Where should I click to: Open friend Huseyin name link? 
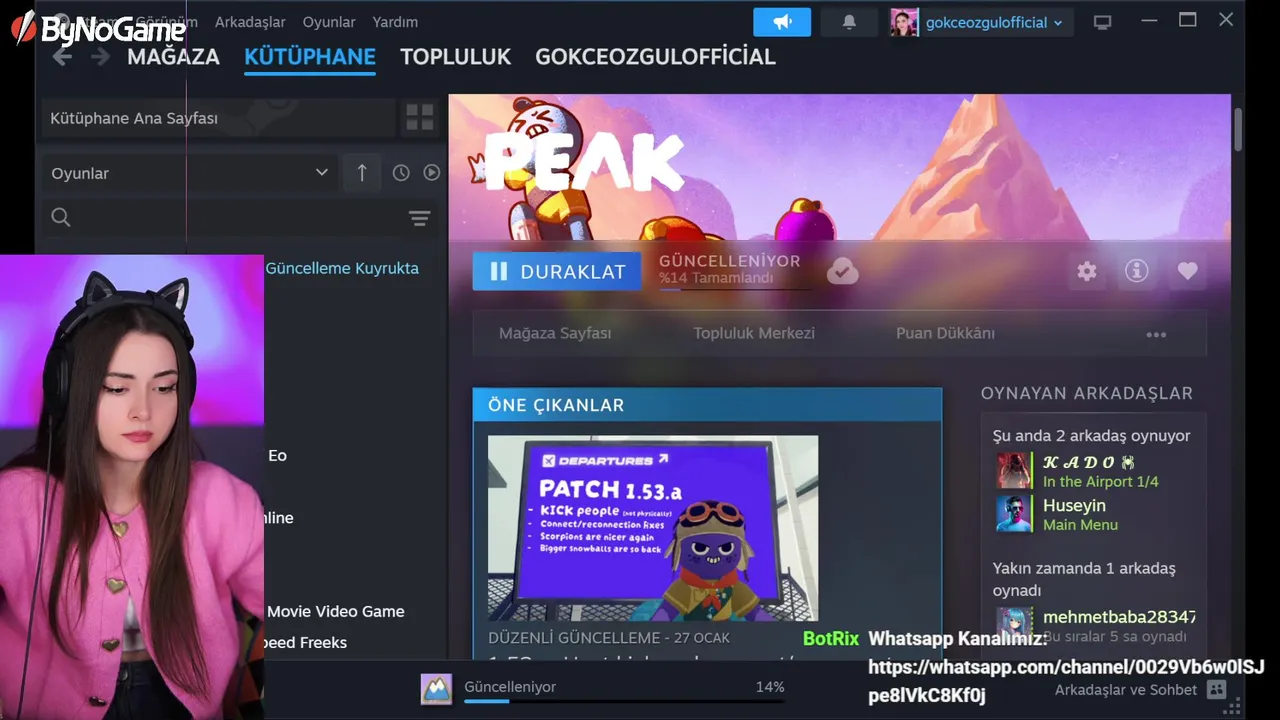(x=1074, y=506)
